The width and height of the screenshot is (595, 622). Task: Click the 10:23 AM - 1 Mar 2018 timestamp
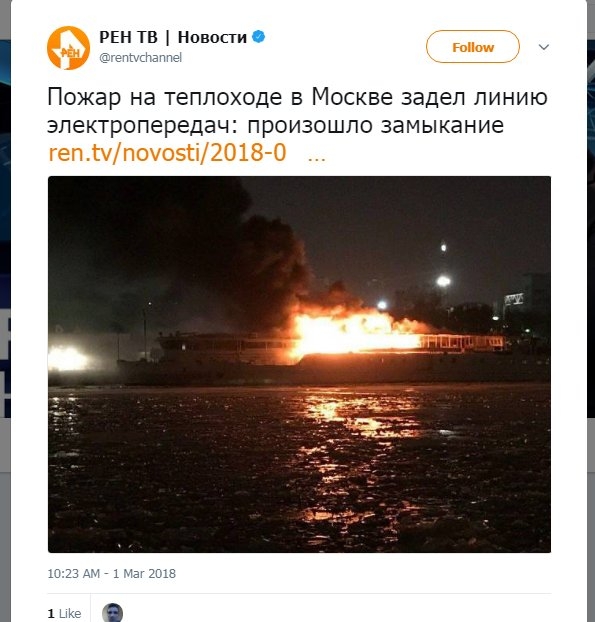(111, 574)
